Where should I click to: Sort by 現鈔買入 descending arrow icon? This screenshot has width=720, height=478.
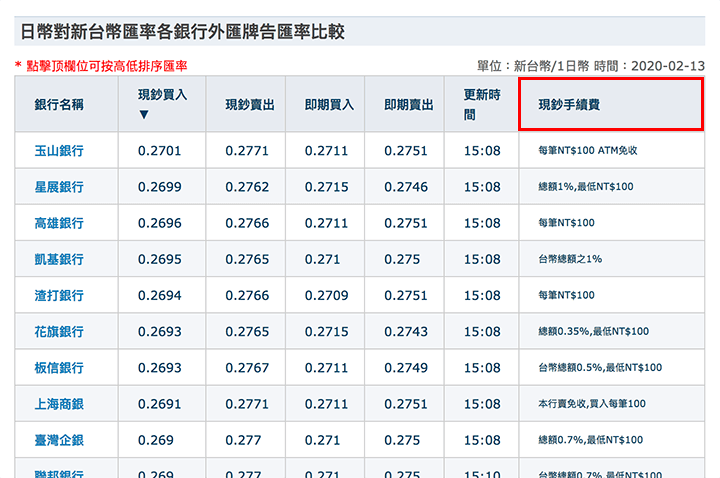pyautogui.click(x=144, y=114)
